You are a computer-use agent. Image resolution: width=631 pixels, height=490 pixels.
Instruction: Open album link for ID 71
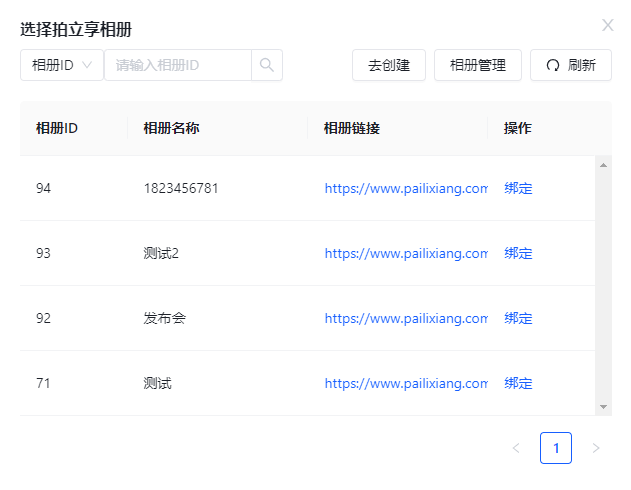(406, 383)
